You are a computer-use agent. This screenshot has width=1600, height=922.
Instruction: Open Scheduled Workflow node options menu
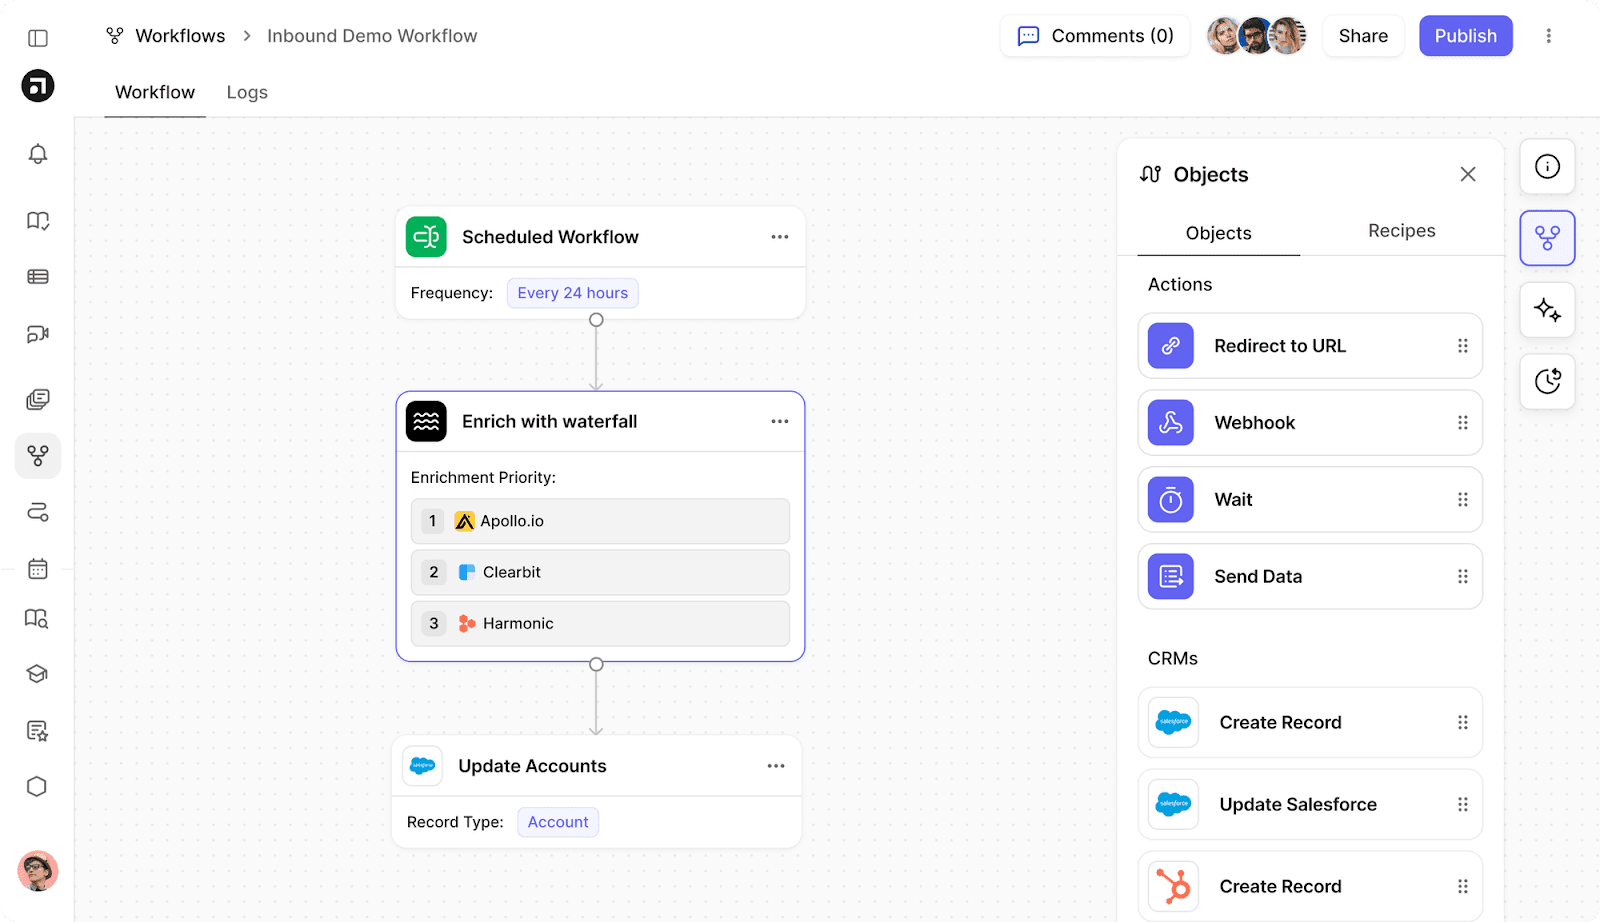pos(780,237)
